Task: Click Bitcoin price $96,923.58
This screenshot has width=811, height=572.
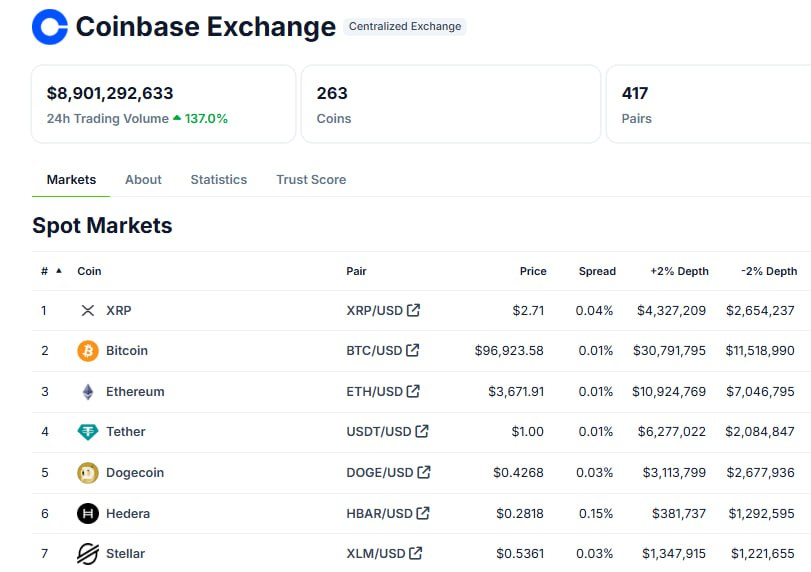Action: 509,351
